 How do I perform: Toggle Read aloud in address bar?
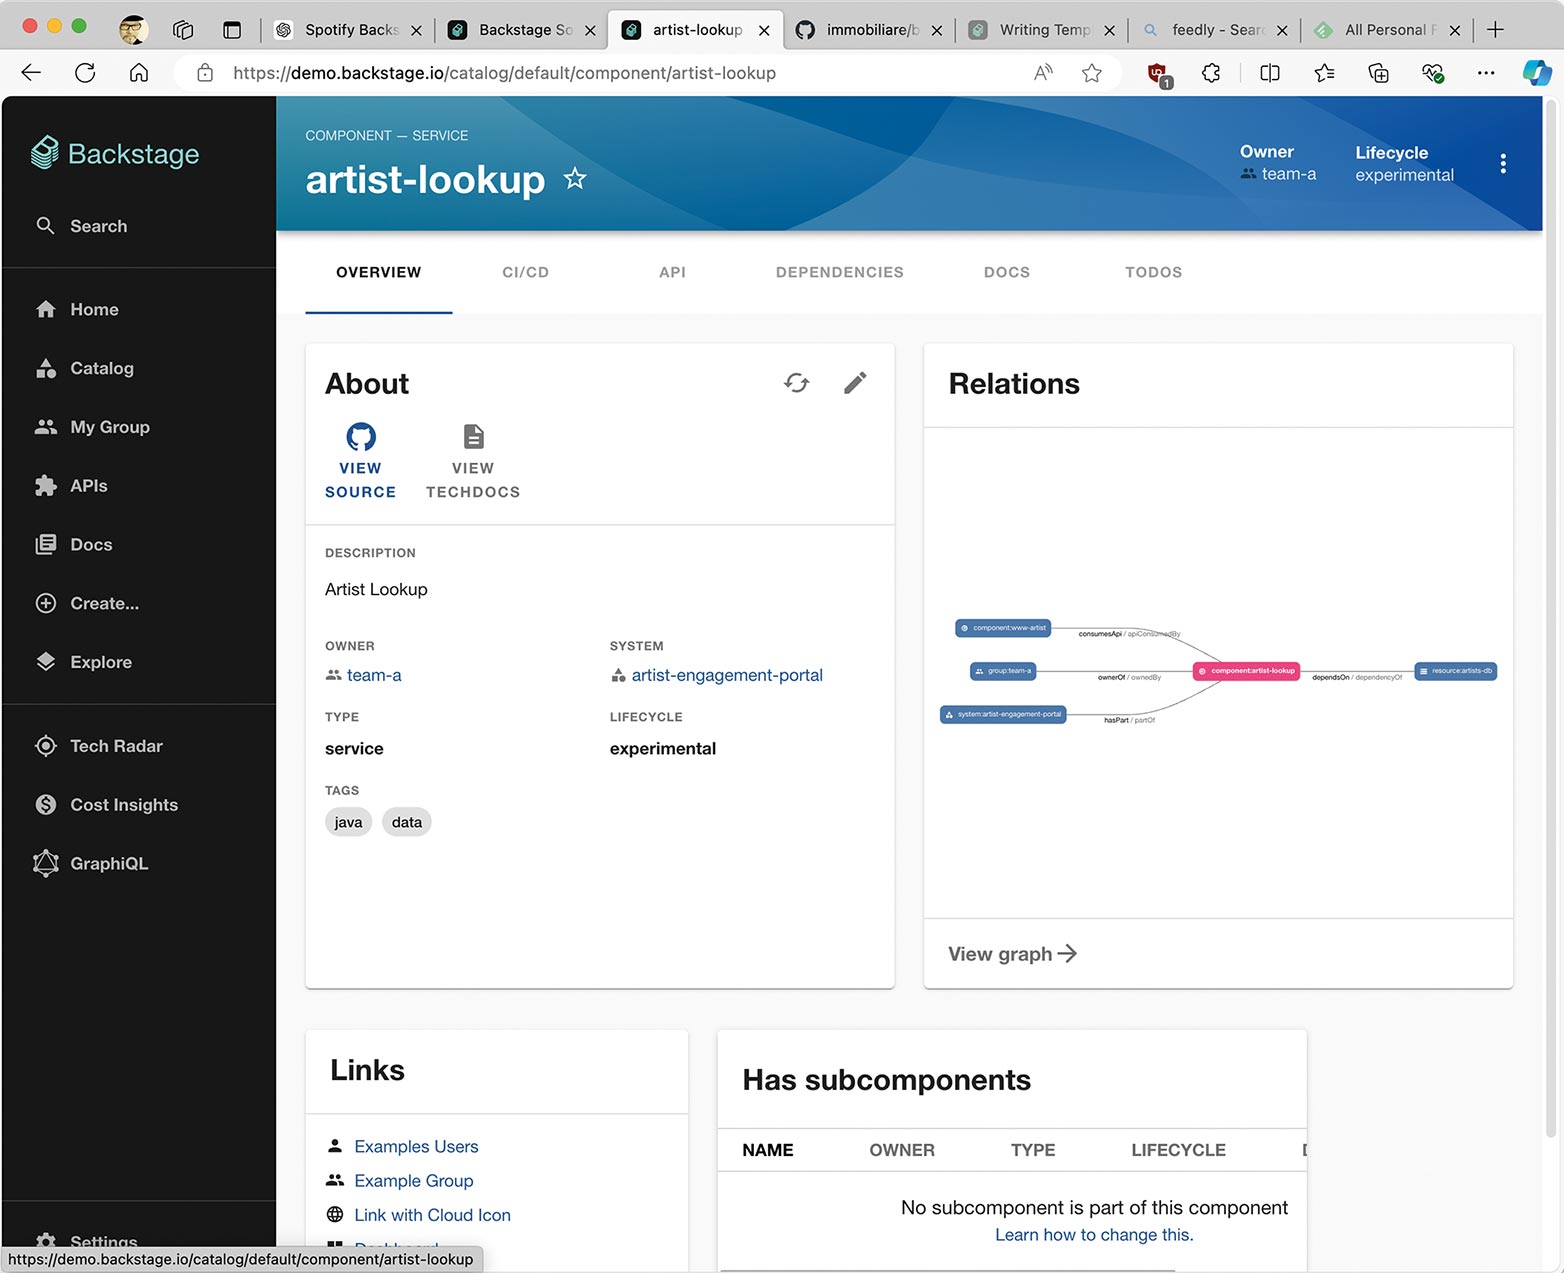pyautogui.click(x=1043, y=72)
